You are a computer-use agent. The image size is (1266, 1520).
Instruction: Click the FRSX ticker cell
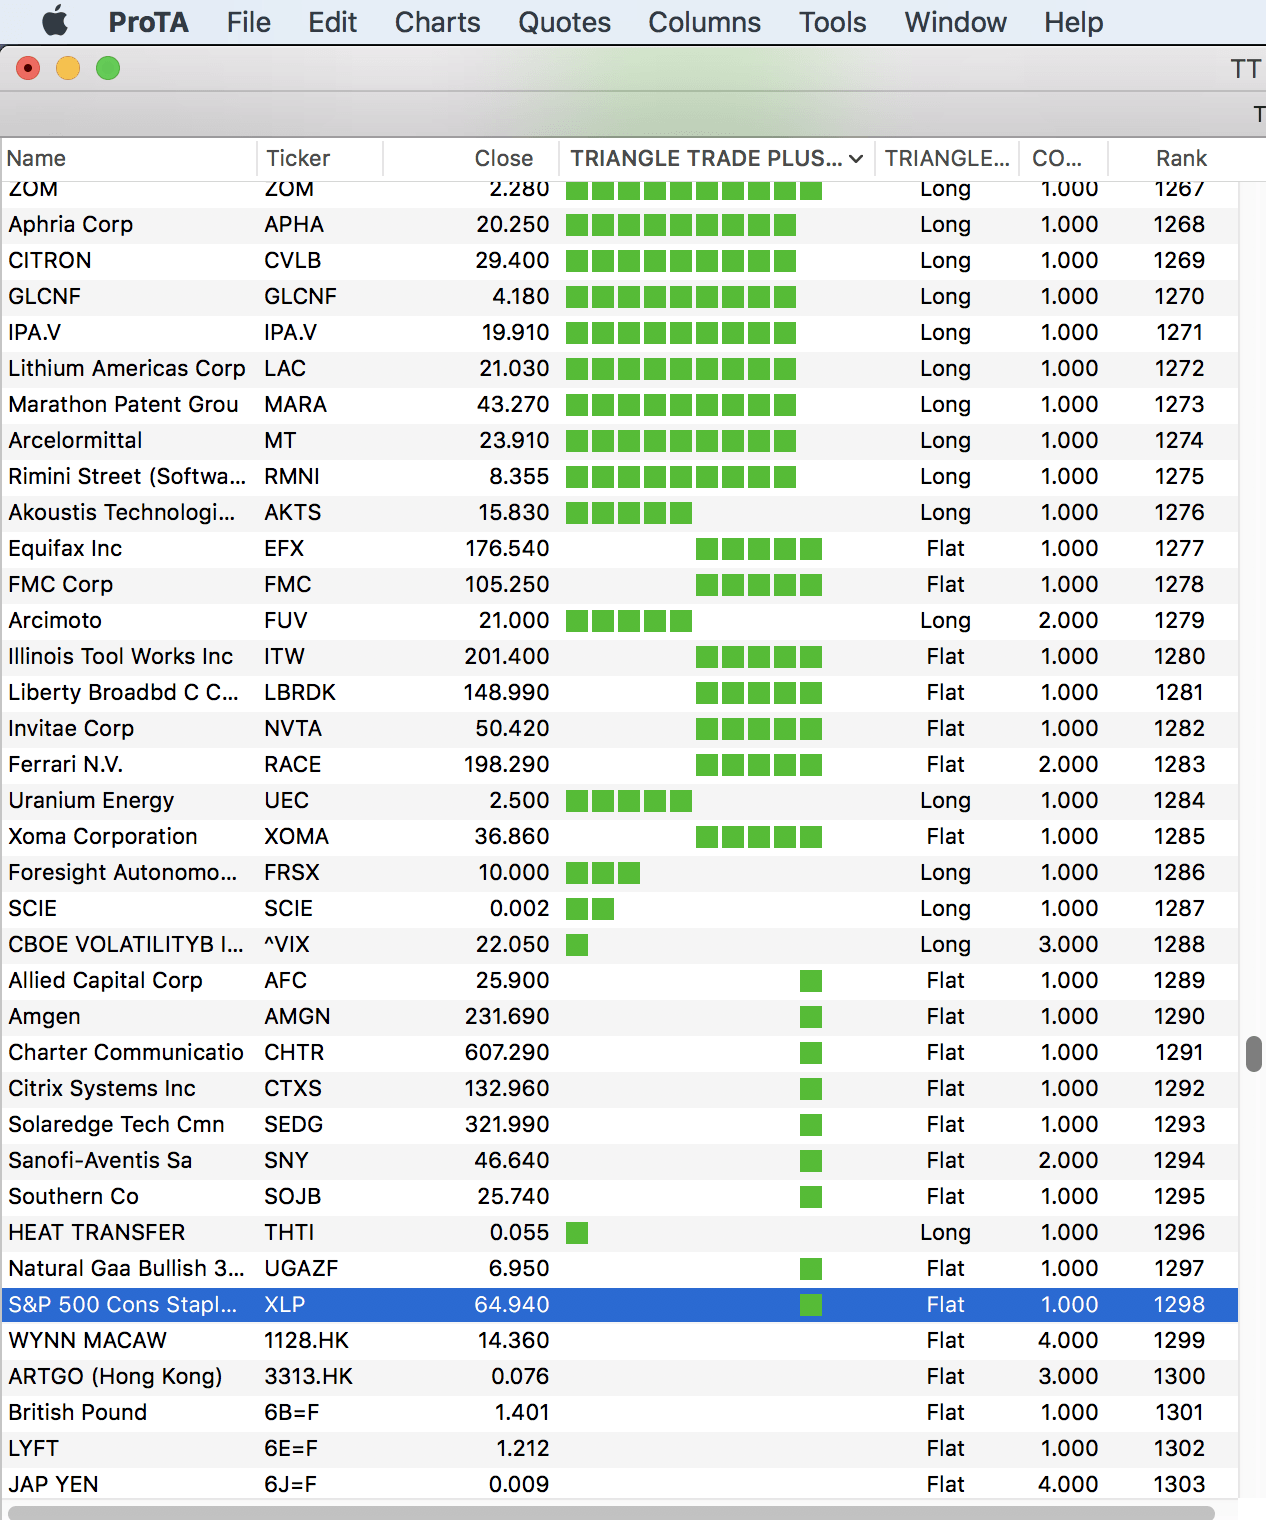[x=292, y=872]
